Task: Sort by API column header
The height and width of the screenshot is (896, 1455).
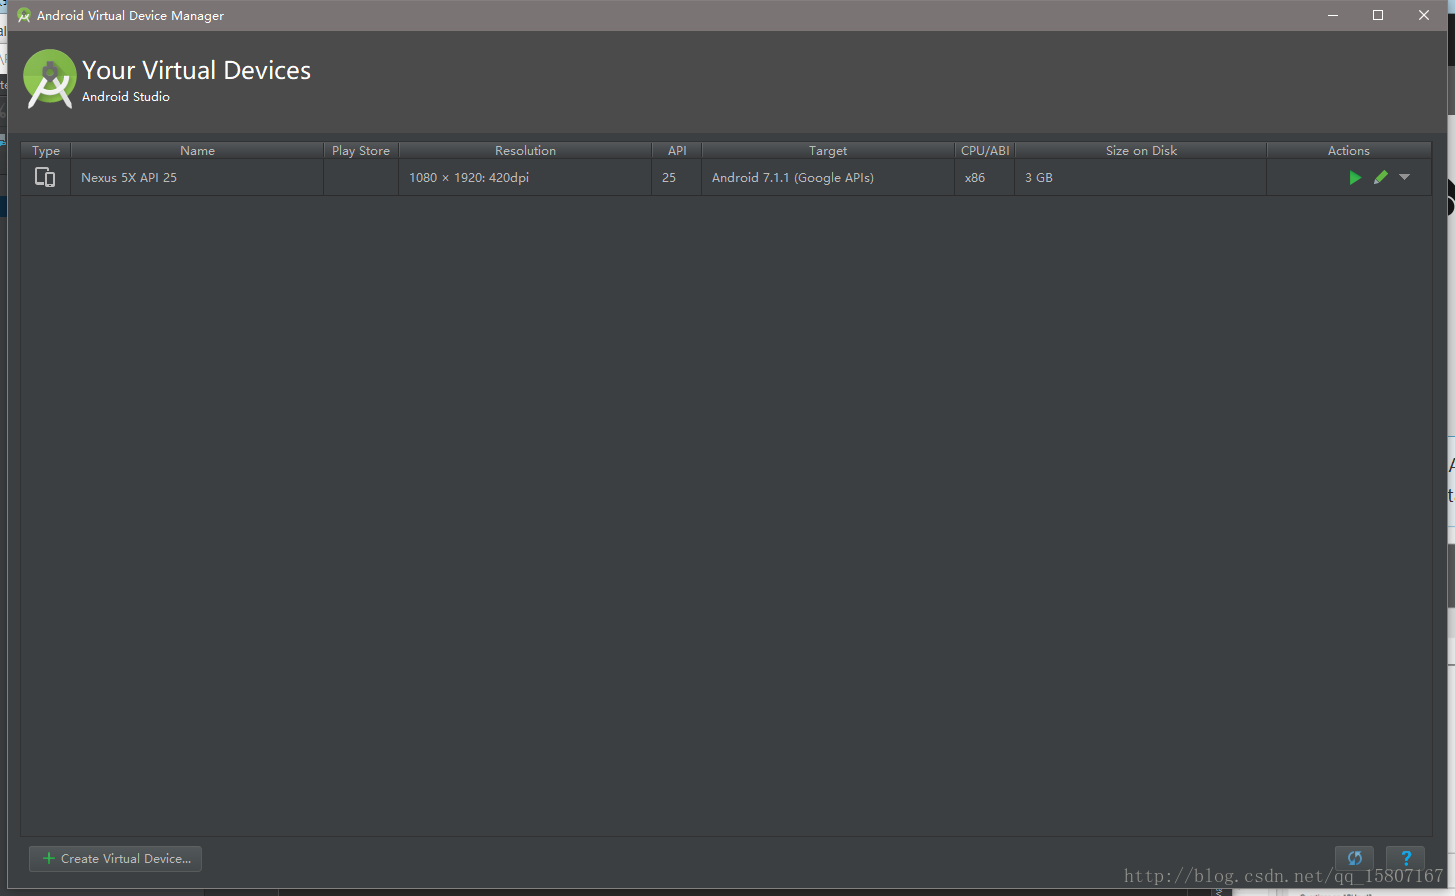Action: [677, 150]
